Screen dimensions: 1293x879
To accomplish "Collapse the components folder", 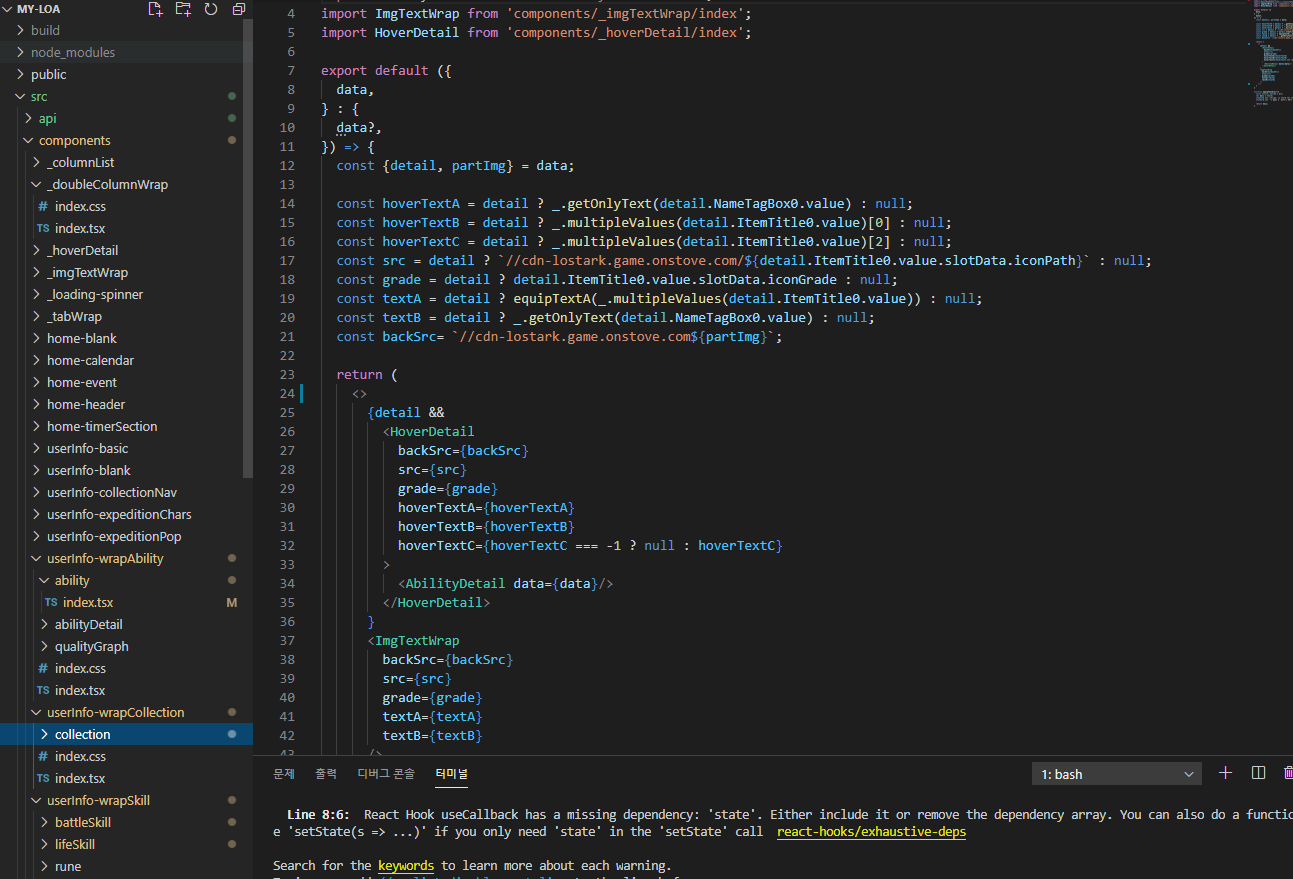I will click(124, 140).
